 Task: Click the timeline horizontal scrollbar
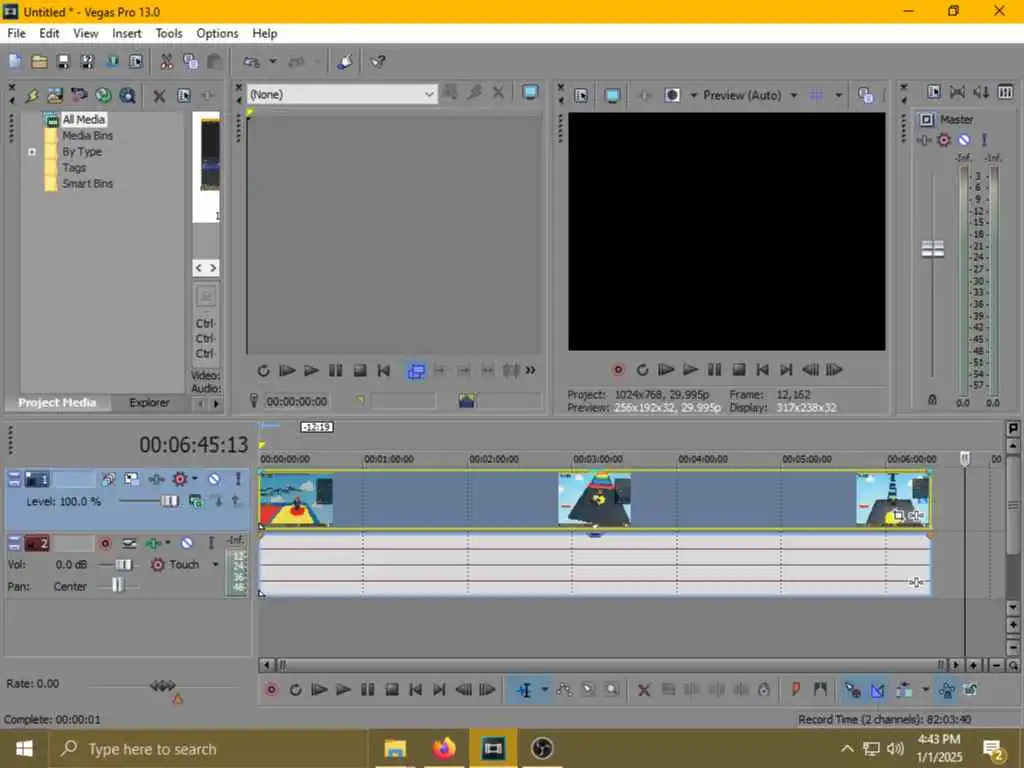click(611, 665)
